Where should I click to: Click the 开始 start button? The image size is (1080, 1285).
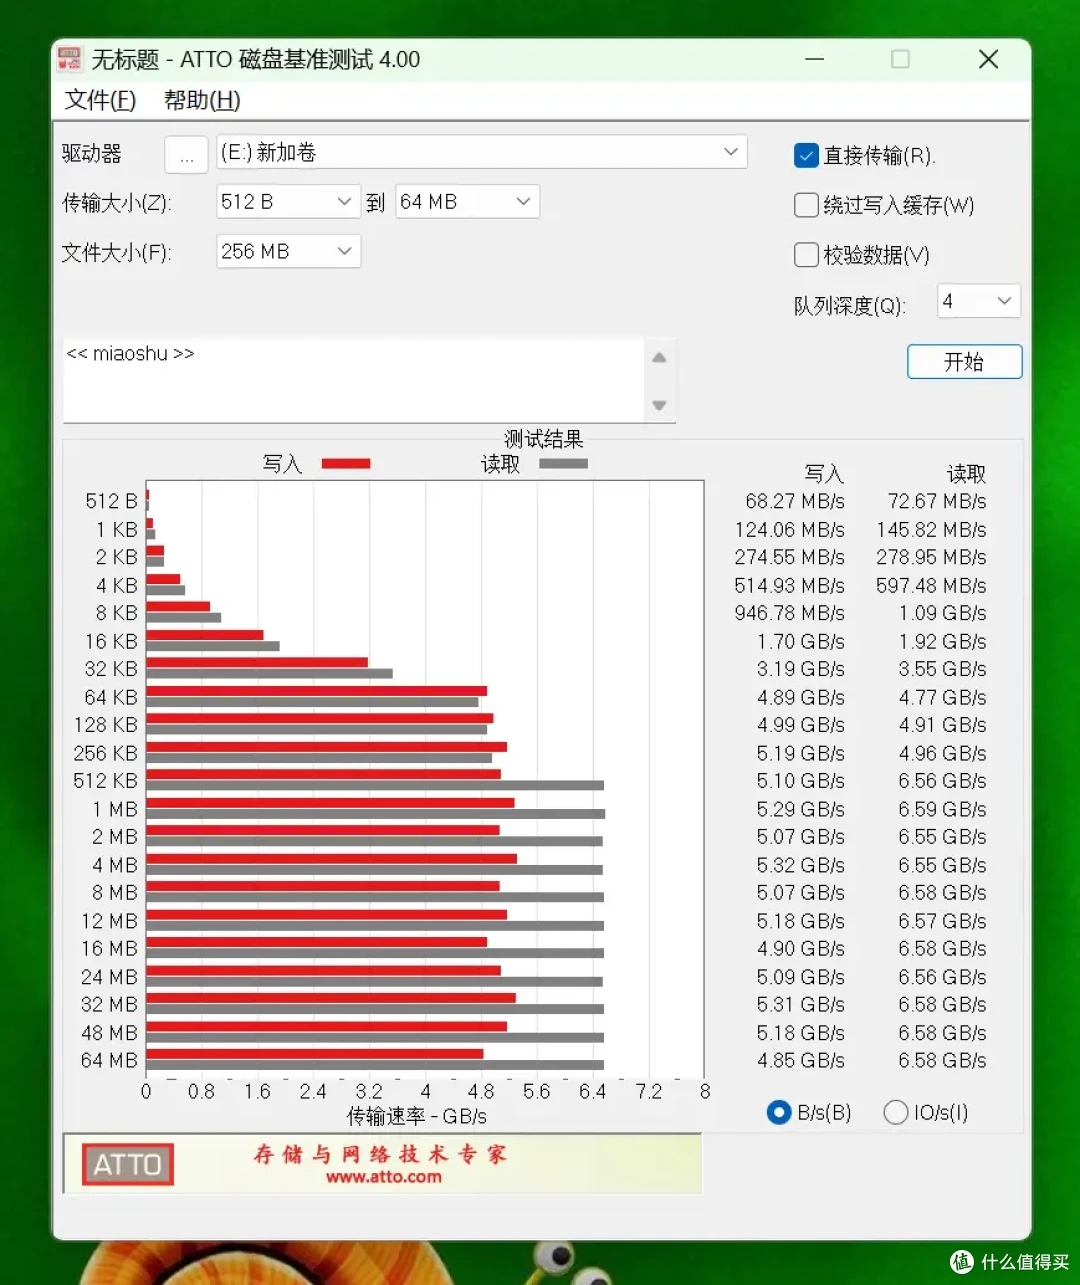pyautogui.click(x=964, y=362)
